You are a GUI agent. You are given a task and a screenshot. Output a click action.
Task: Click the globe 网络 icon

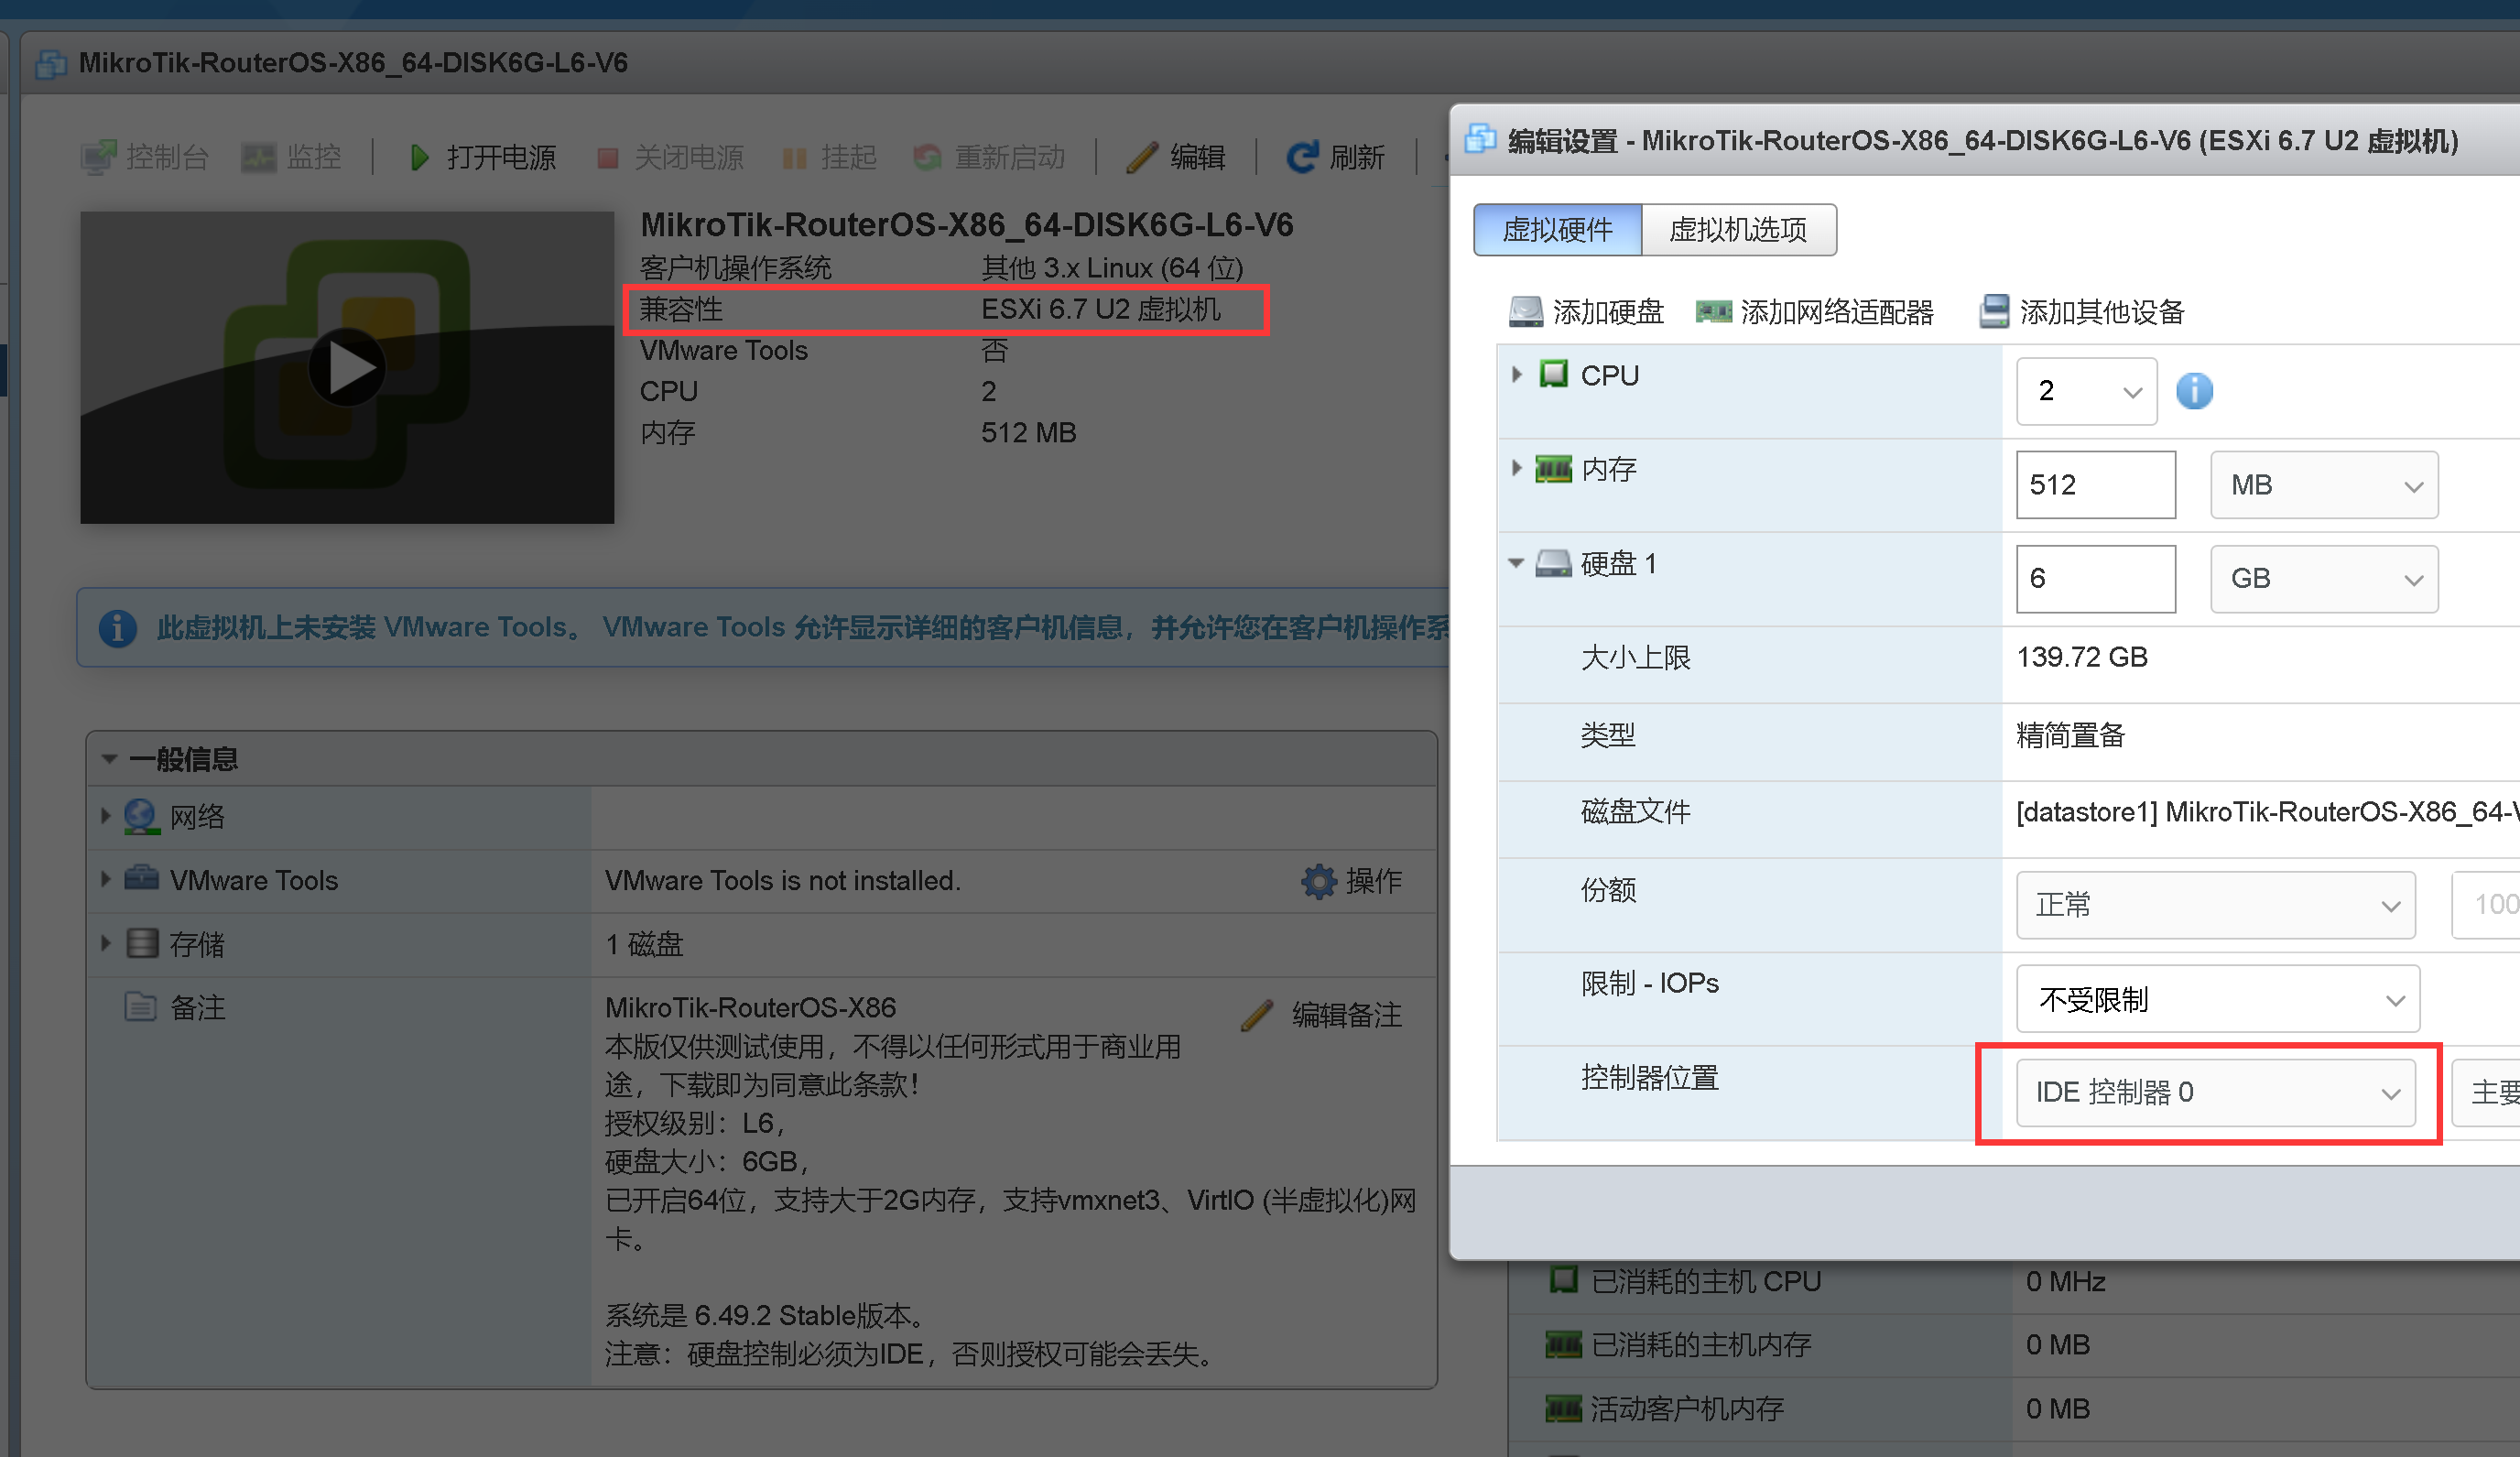142,816
